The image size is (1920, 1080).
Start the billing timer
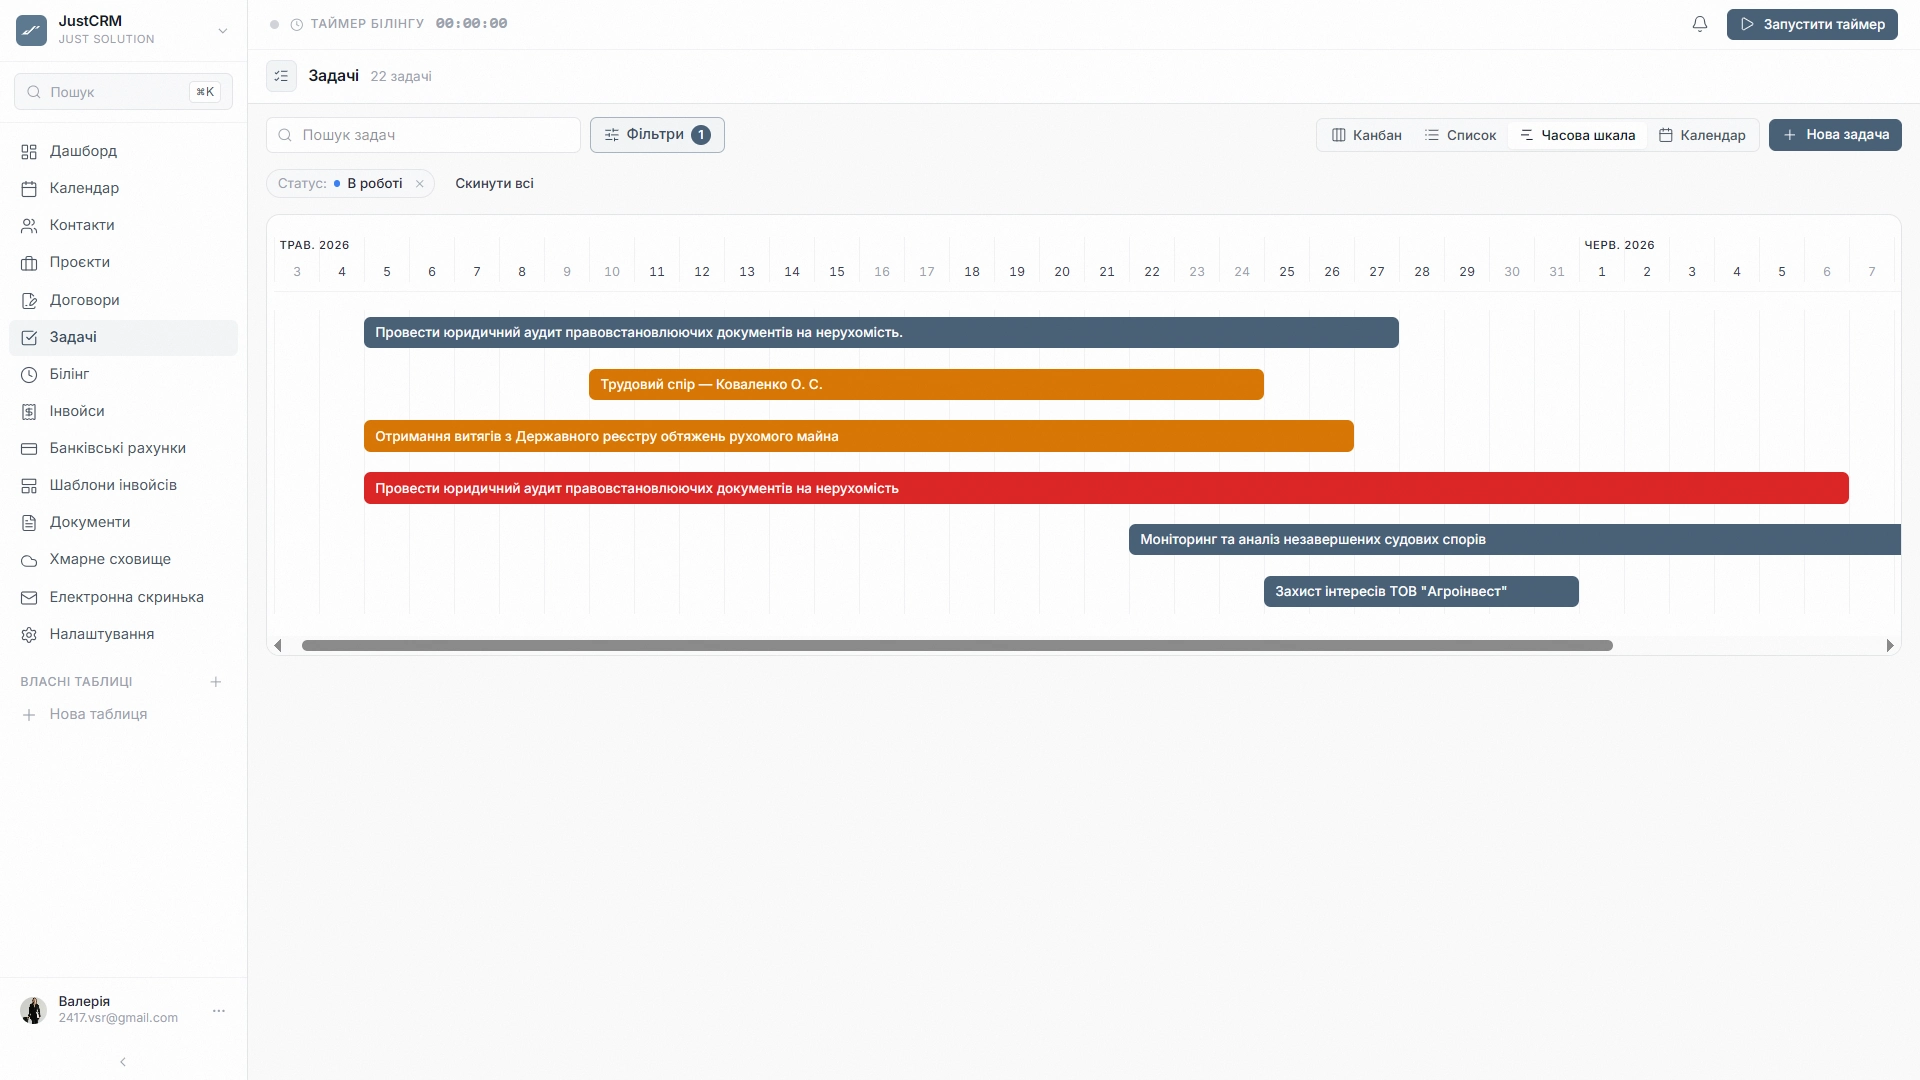tap(1812, 24)
